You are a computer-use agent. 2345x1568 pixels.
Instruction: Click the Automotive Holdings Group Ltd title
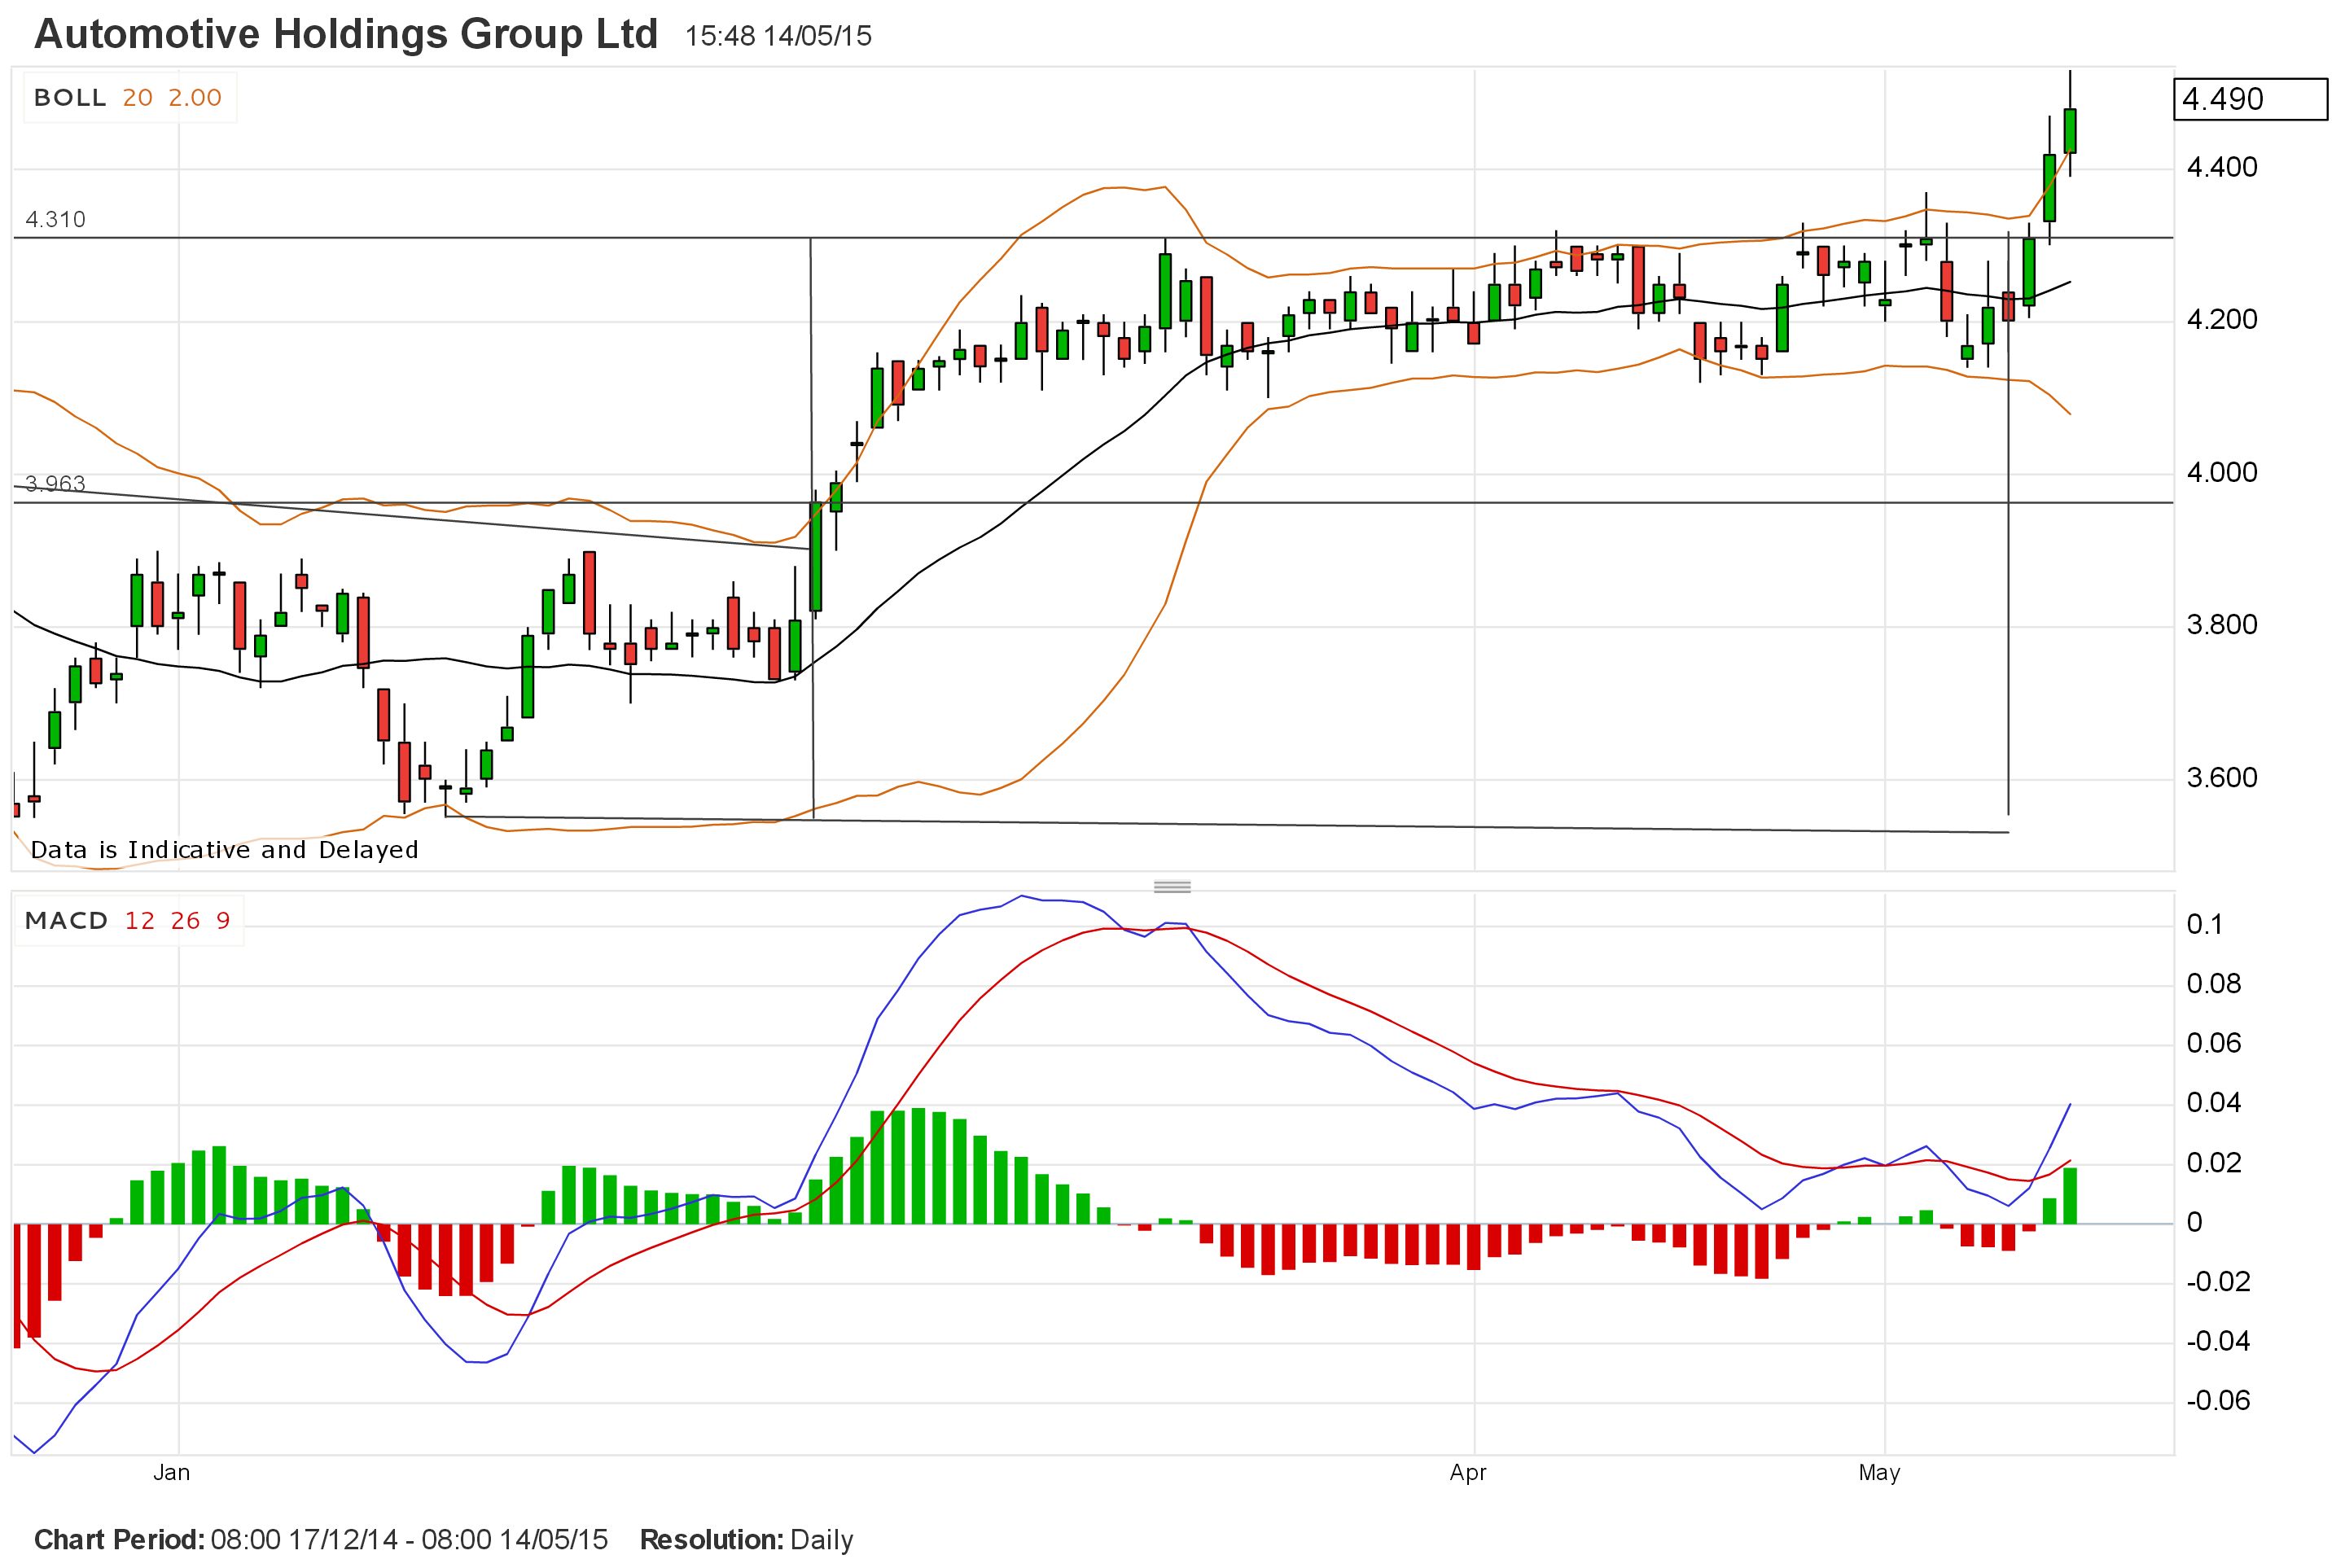346,34
